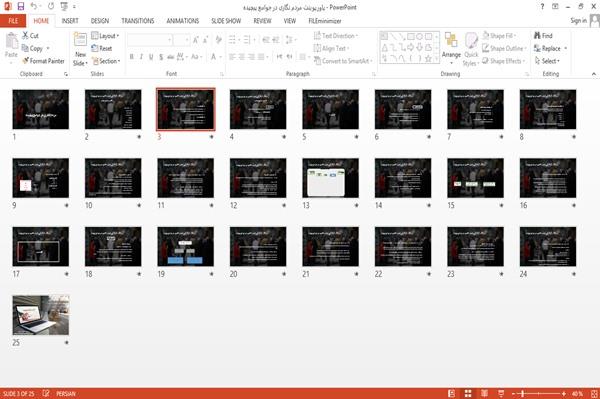Open the Select dropdown in Editing
The image size is (600, 399).
(x=547, y=61)
